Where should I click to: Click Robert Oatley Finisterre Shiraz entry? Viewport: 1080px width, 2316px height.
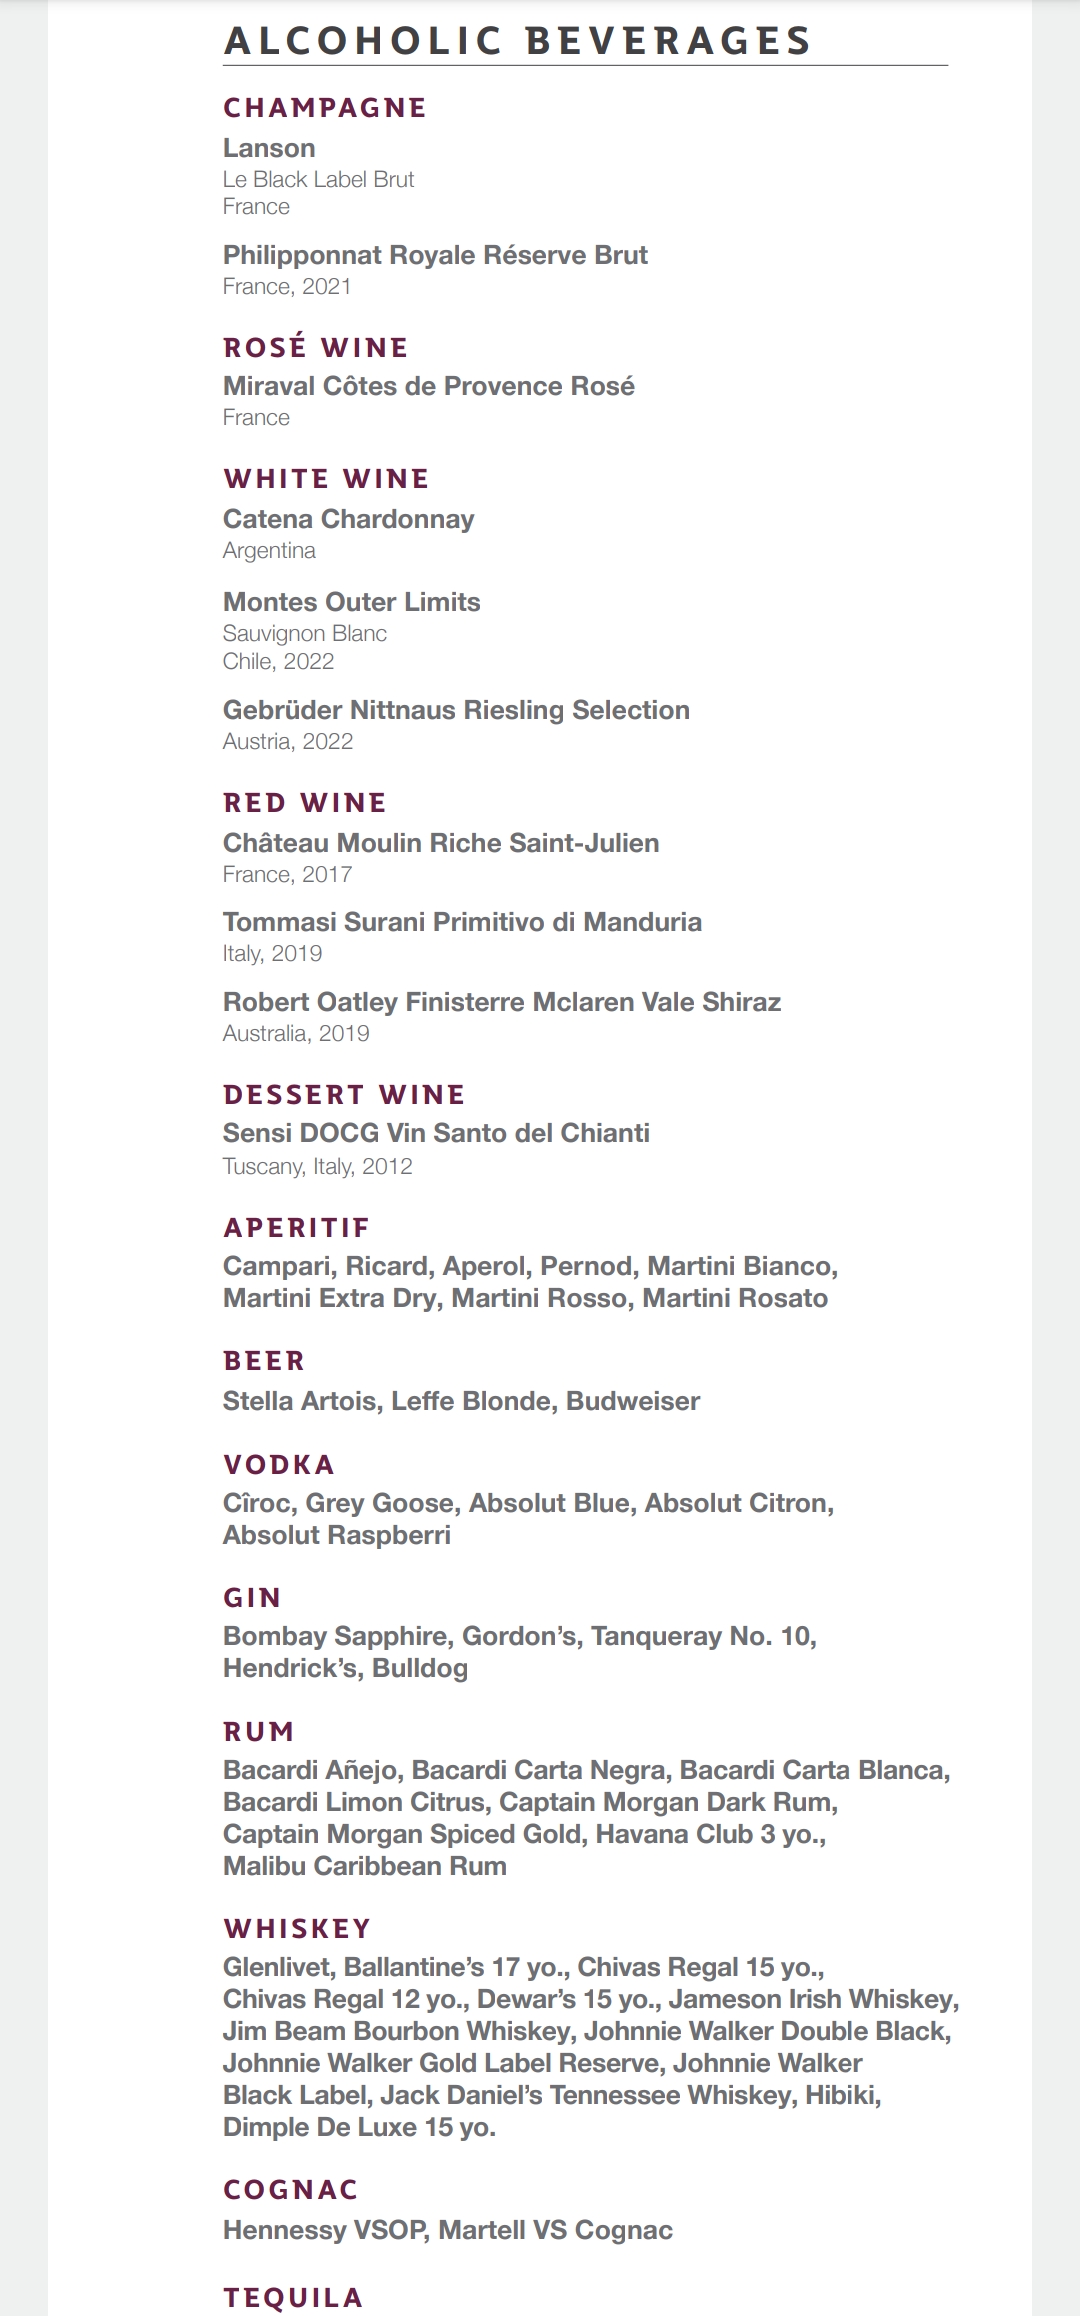501,1002
